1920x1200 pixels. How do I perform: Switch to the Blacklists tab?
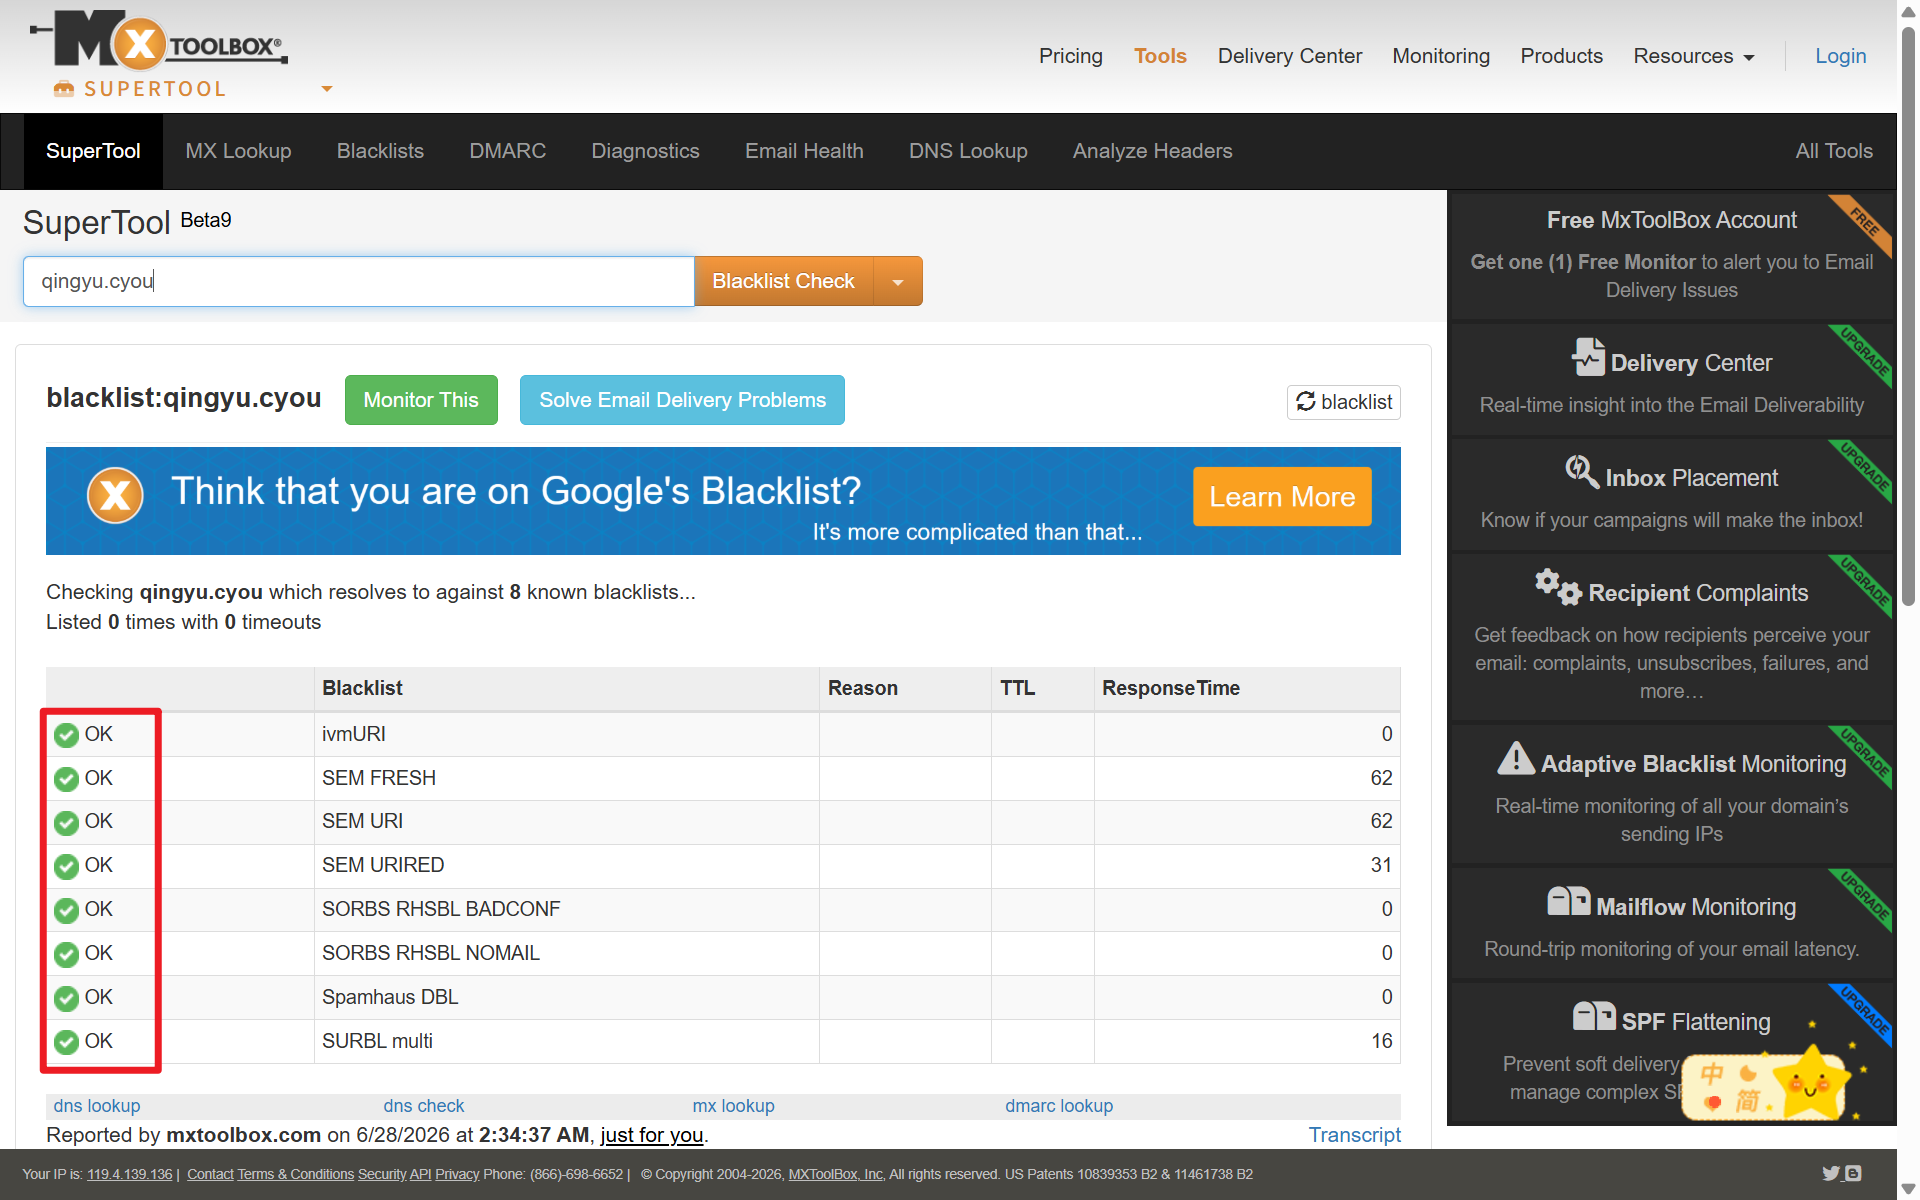(380, 151)
